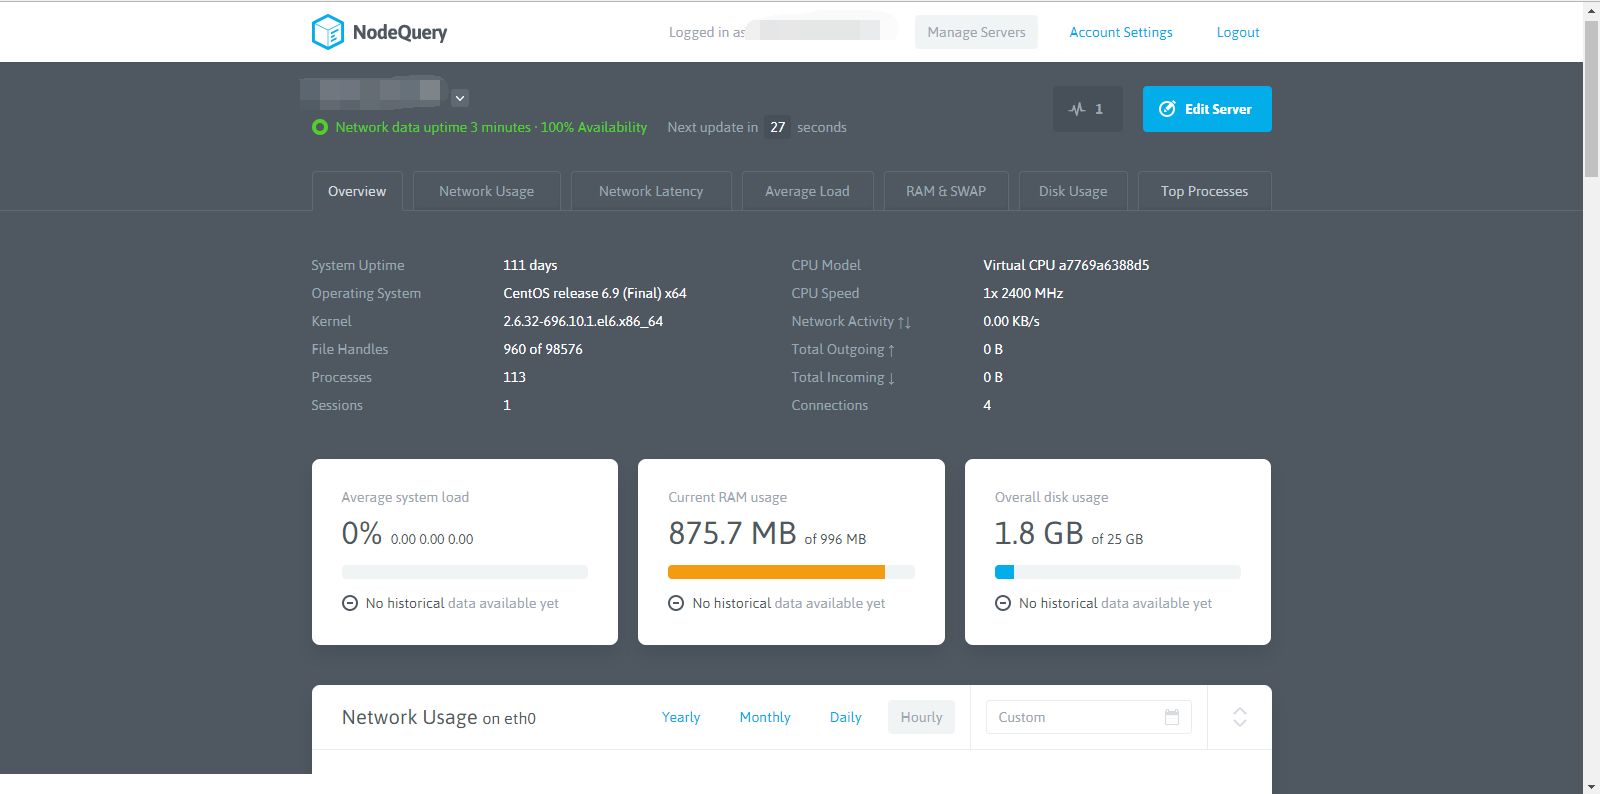Click the no-data icon in Overall disk usage card
Viewport: 1600px width, 794px height.
pos(1003,603)
